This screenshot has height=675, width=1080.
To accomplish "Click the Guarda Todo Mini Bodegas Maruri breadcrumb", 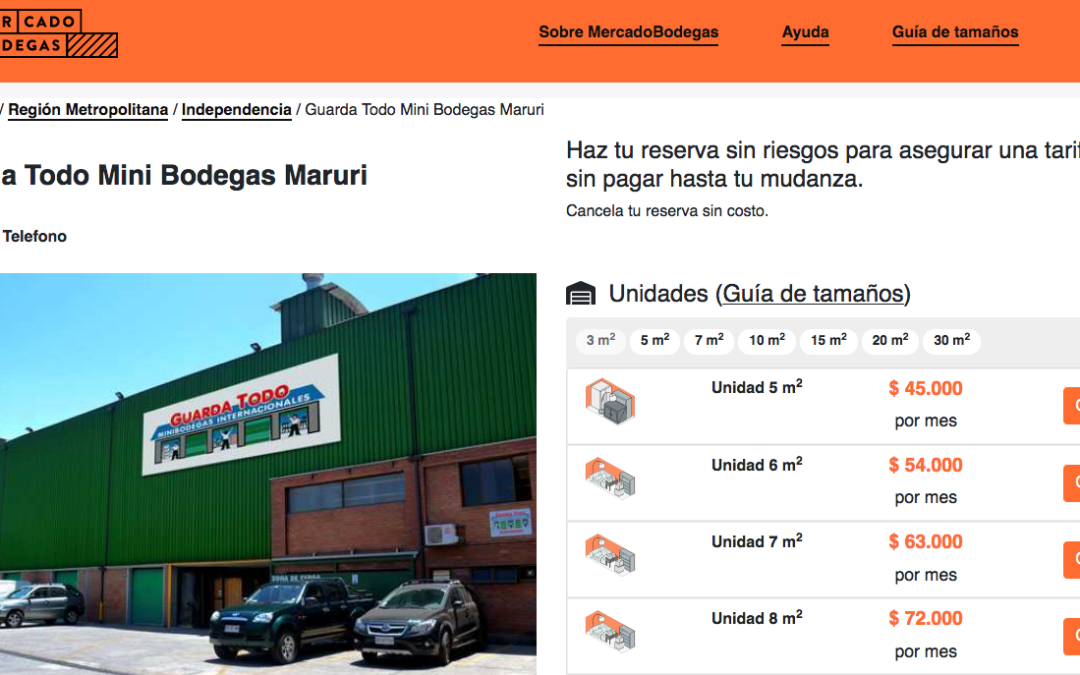I will click(x=424, y=110).
